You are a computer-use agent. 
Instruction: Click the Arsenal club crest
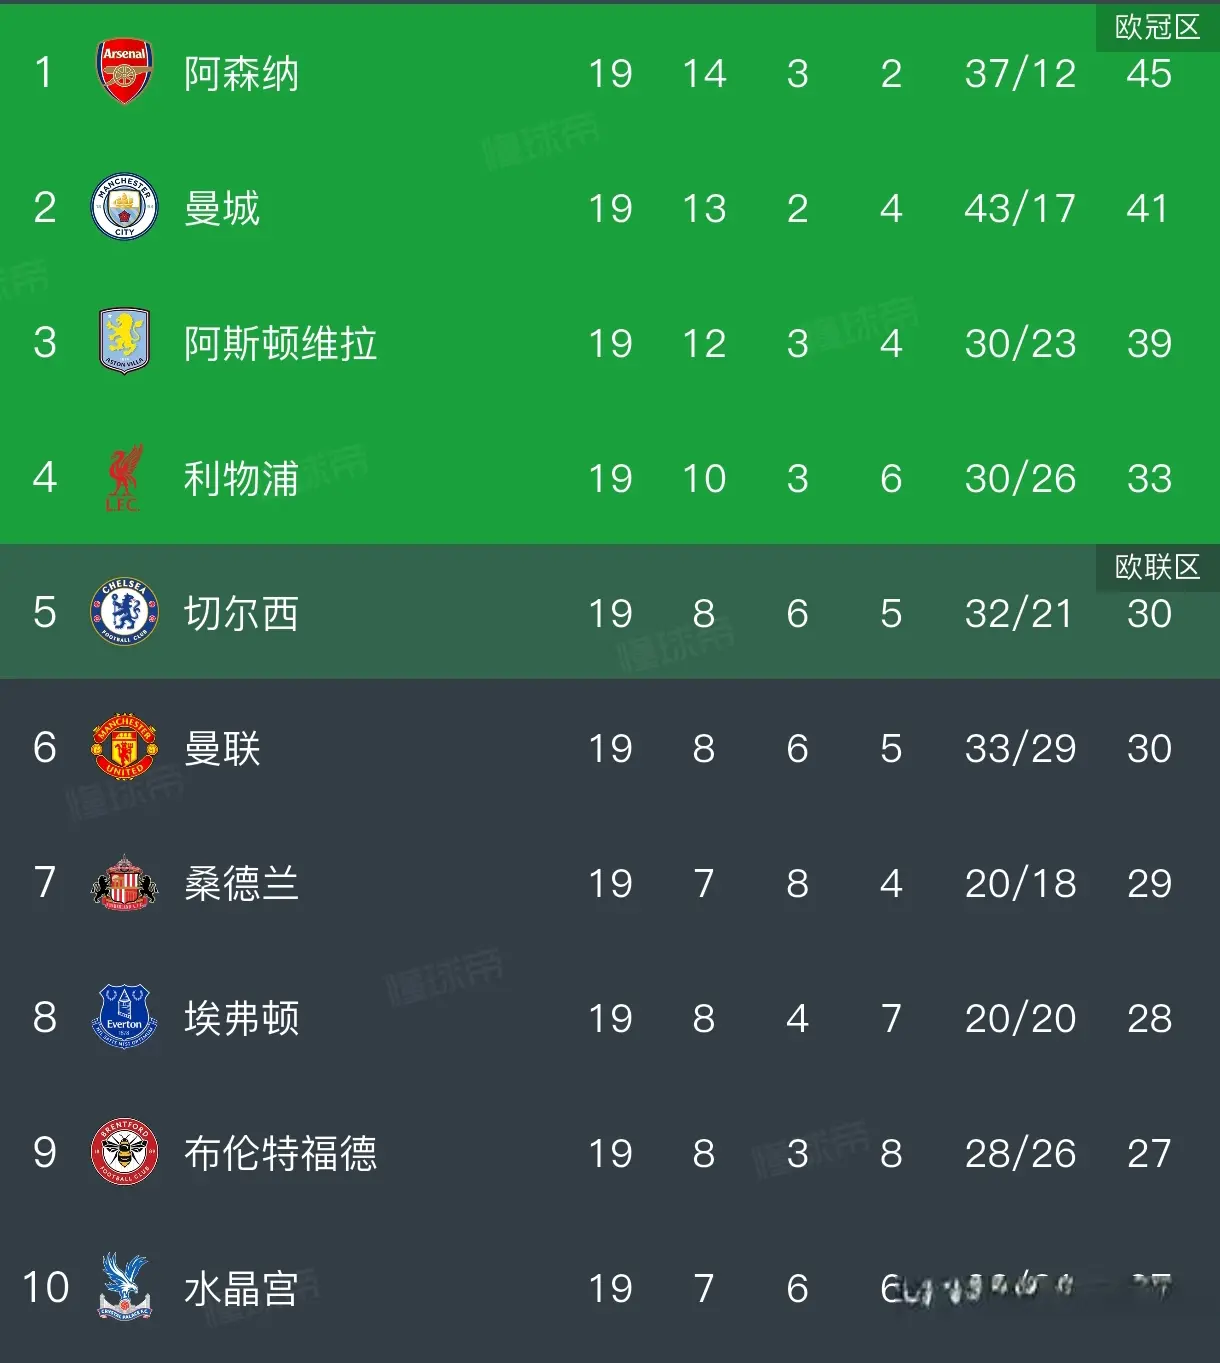tap(124, 72)
